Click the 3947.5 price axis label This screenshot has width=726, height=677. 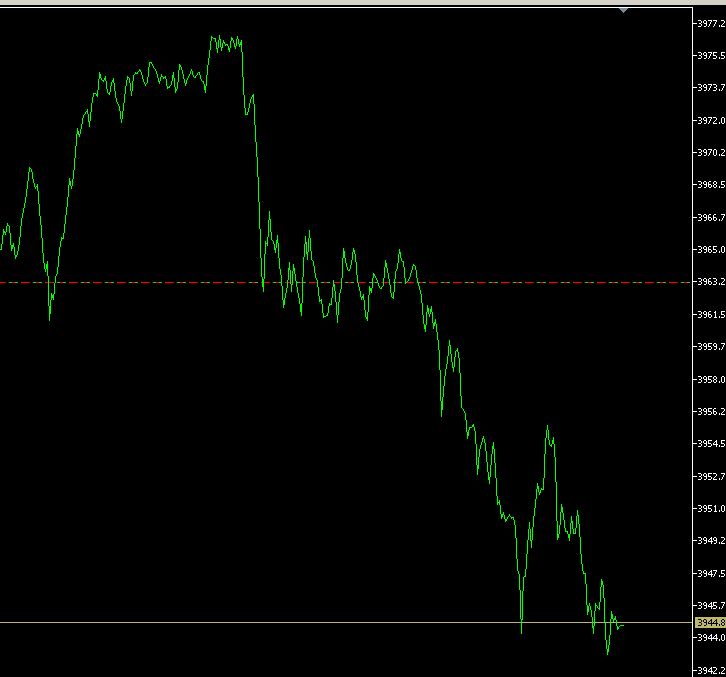click(x=710, y=574)
